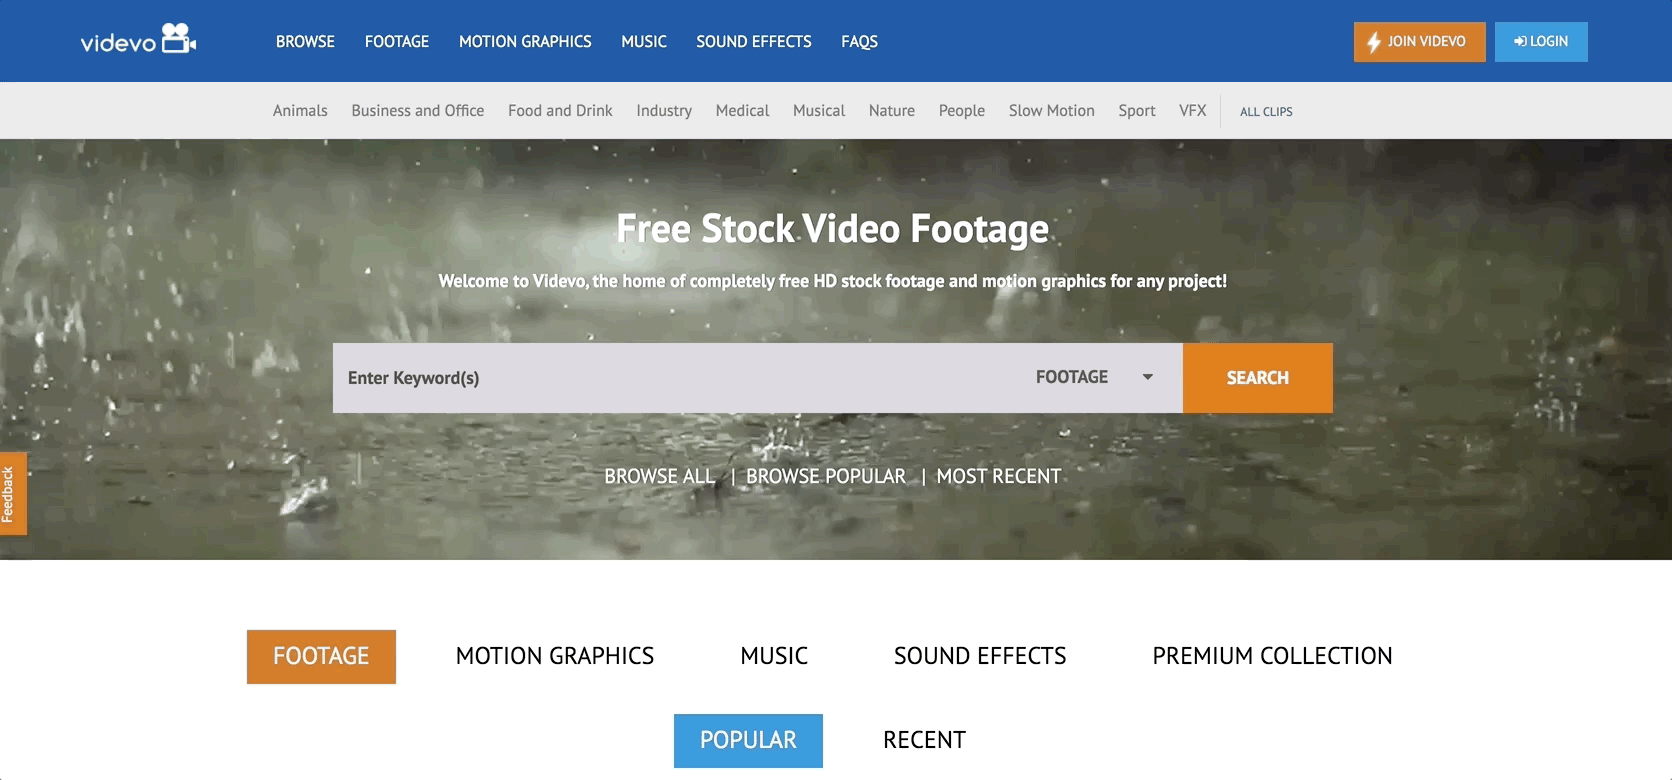
Task: Switch to the MUSIC tab below the banner
Action: point(774,656)
